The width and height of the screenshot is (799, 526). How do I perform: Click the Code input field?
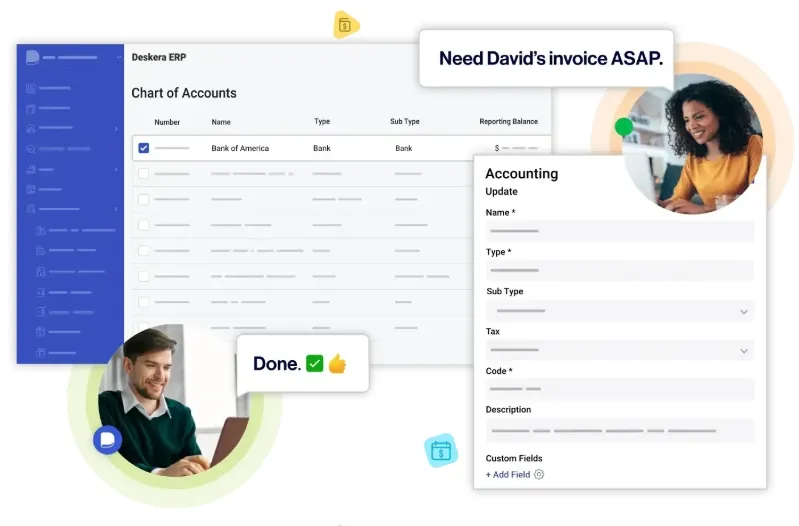(620, 389)
